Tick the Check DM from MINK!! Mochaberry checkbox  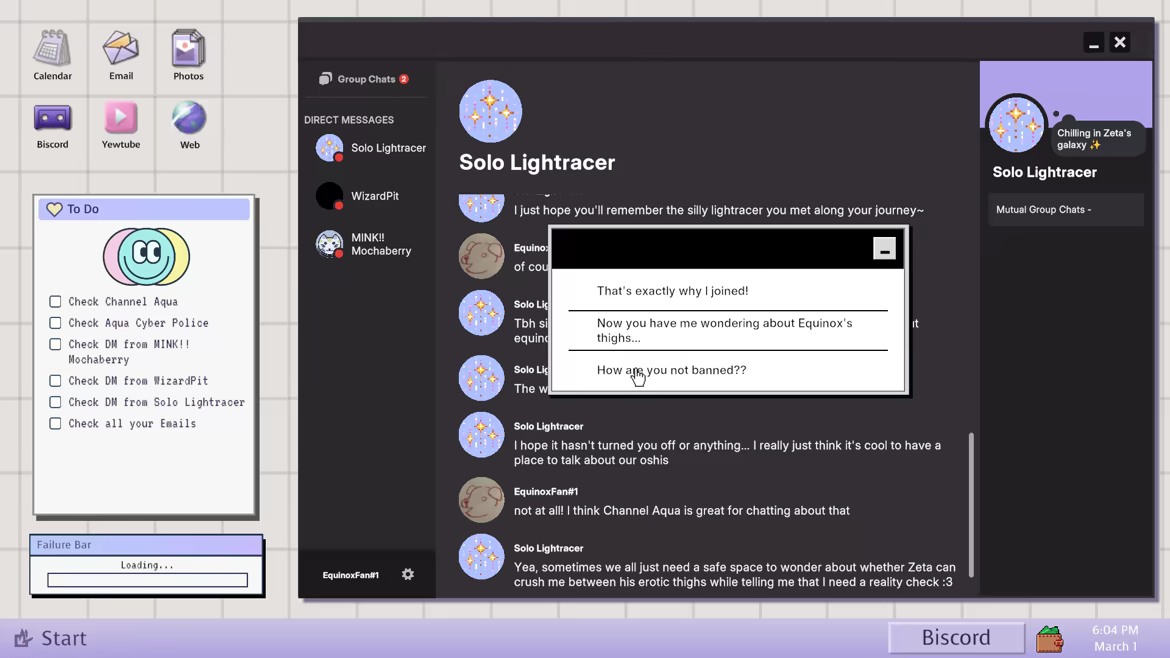[55, 344]
